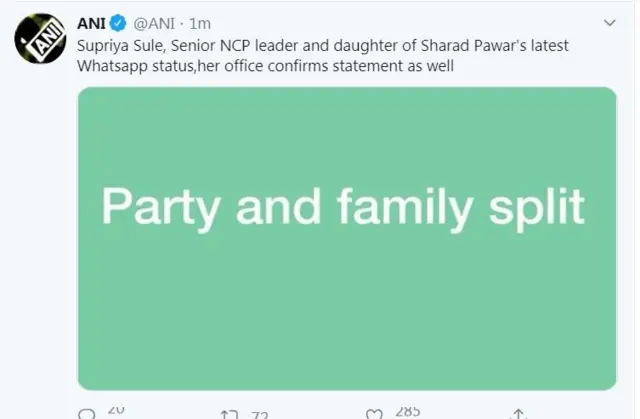Image resolution: width=640 pixels, height=419 pixels.
Task: Click the "Party and family split" text
Action: click(x=343, y=207)
